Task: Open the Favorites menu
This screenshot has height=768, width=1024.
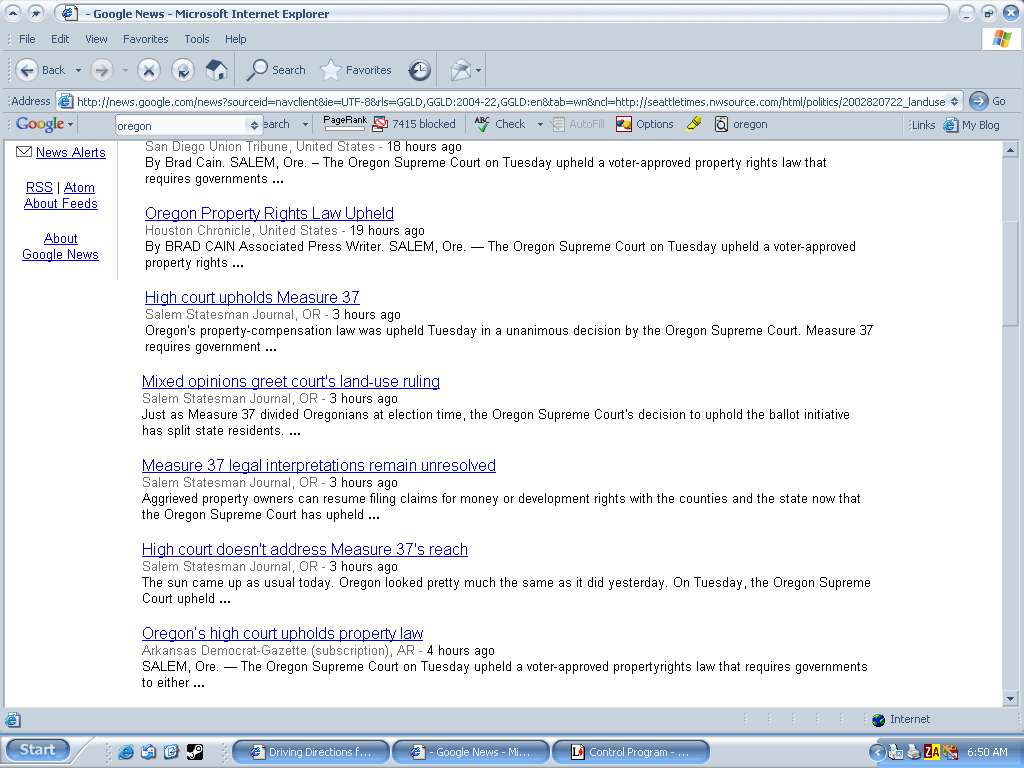Action: (x=145, y=39)
